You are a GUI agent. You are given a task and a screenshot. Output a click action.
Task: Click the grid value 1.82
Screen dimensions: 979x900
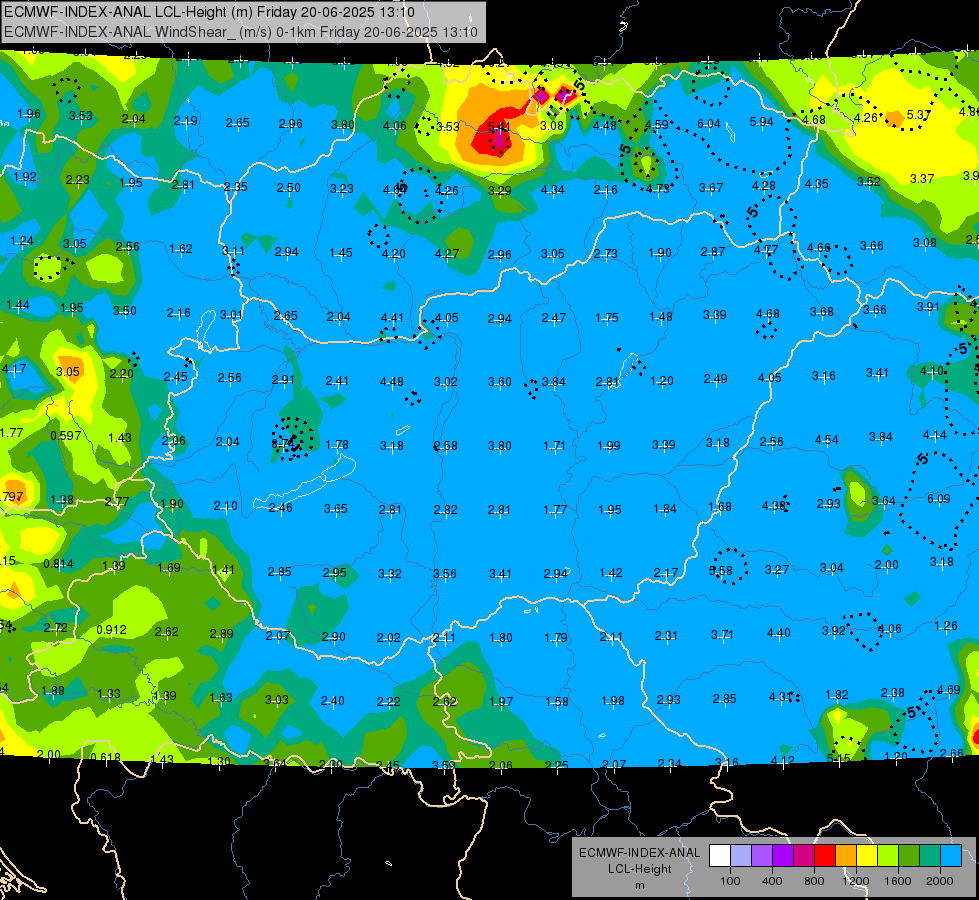[837, 695]
